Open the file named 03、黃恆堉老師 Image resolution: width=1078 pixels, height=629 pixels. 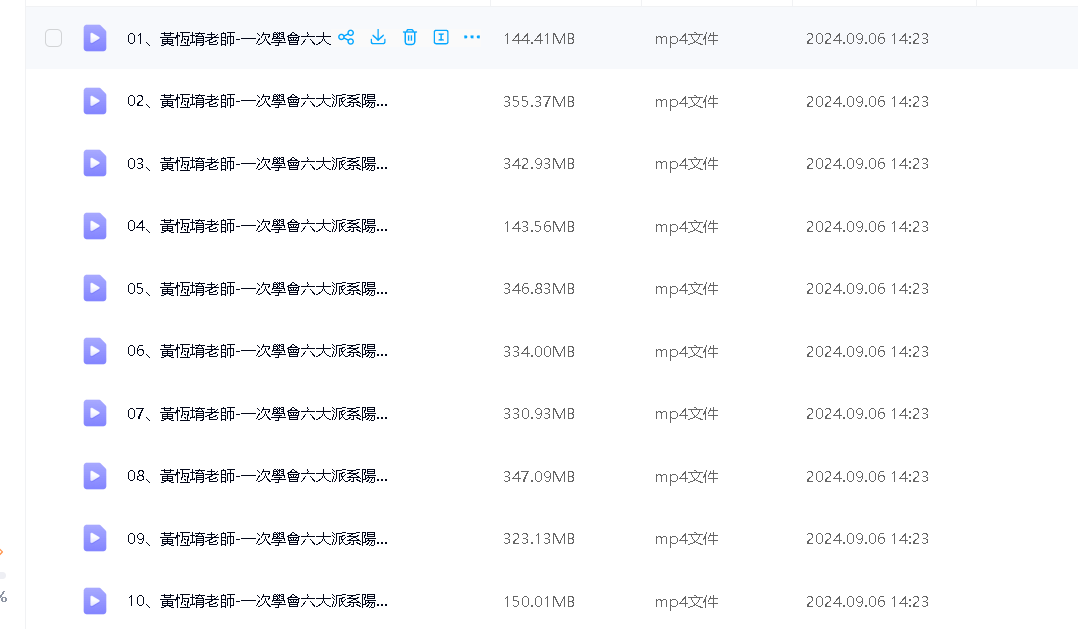[257, 164]
